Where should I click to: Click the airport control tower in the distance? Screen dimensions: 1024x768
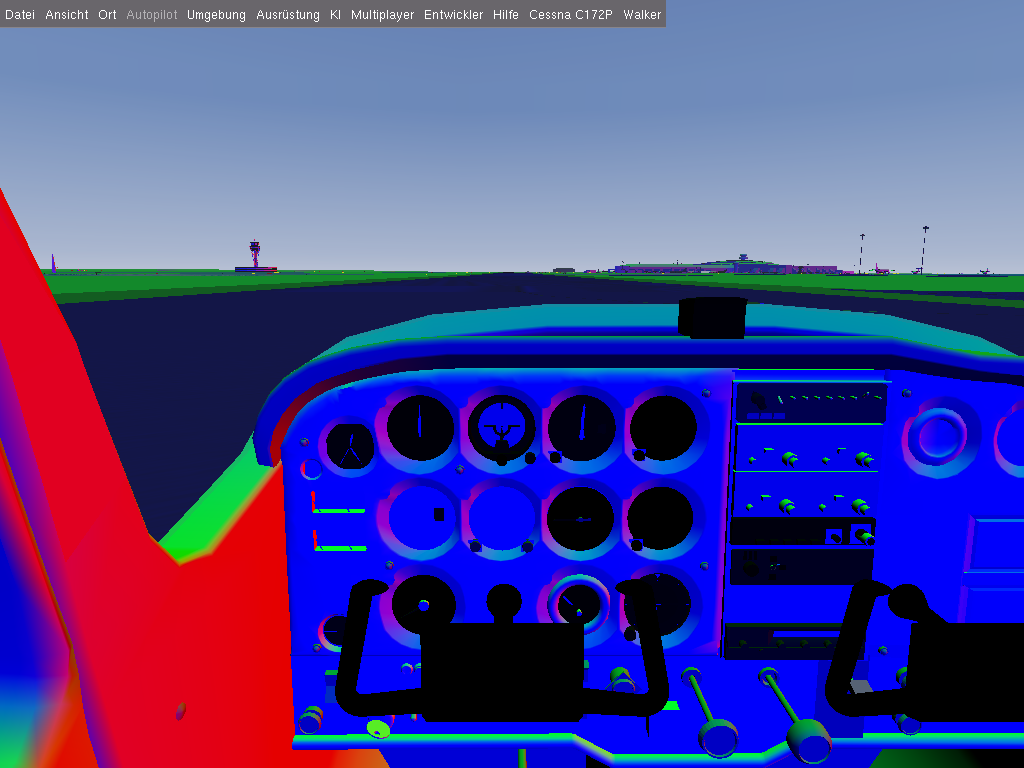point(254,254)
